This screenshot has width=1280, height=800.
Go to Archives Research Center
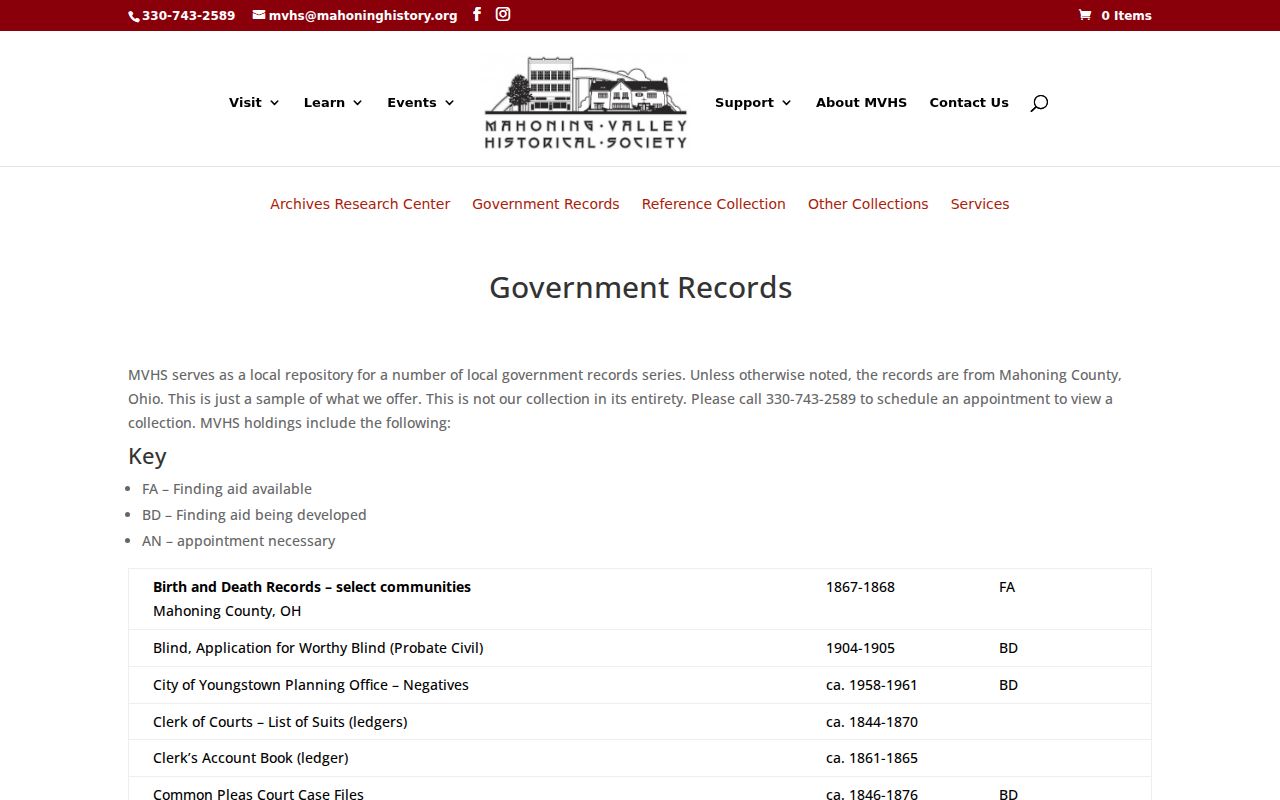360,204
